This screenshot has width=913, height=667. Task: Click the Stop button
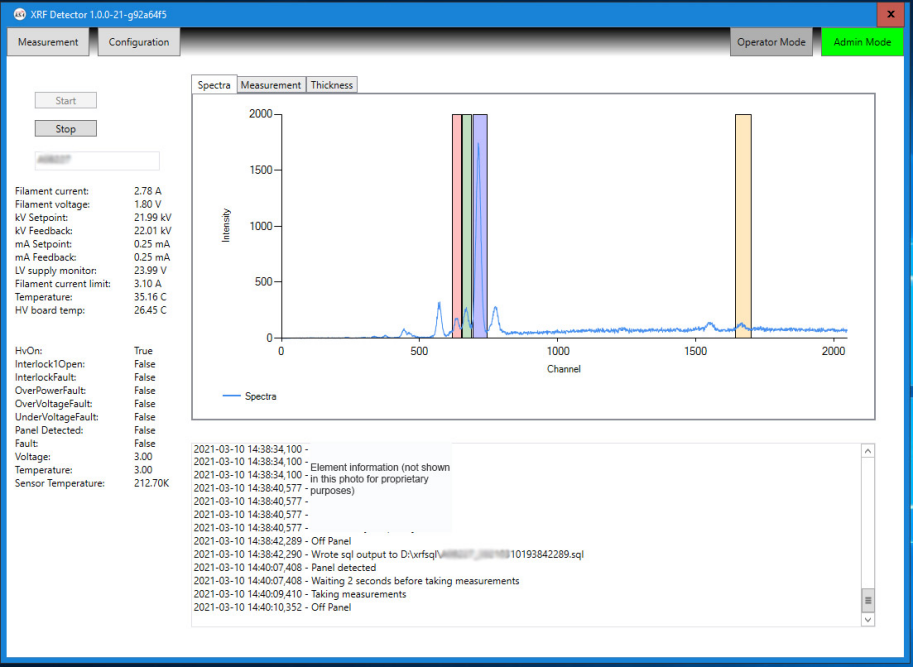pyautogui.click(x=66, y=129)
